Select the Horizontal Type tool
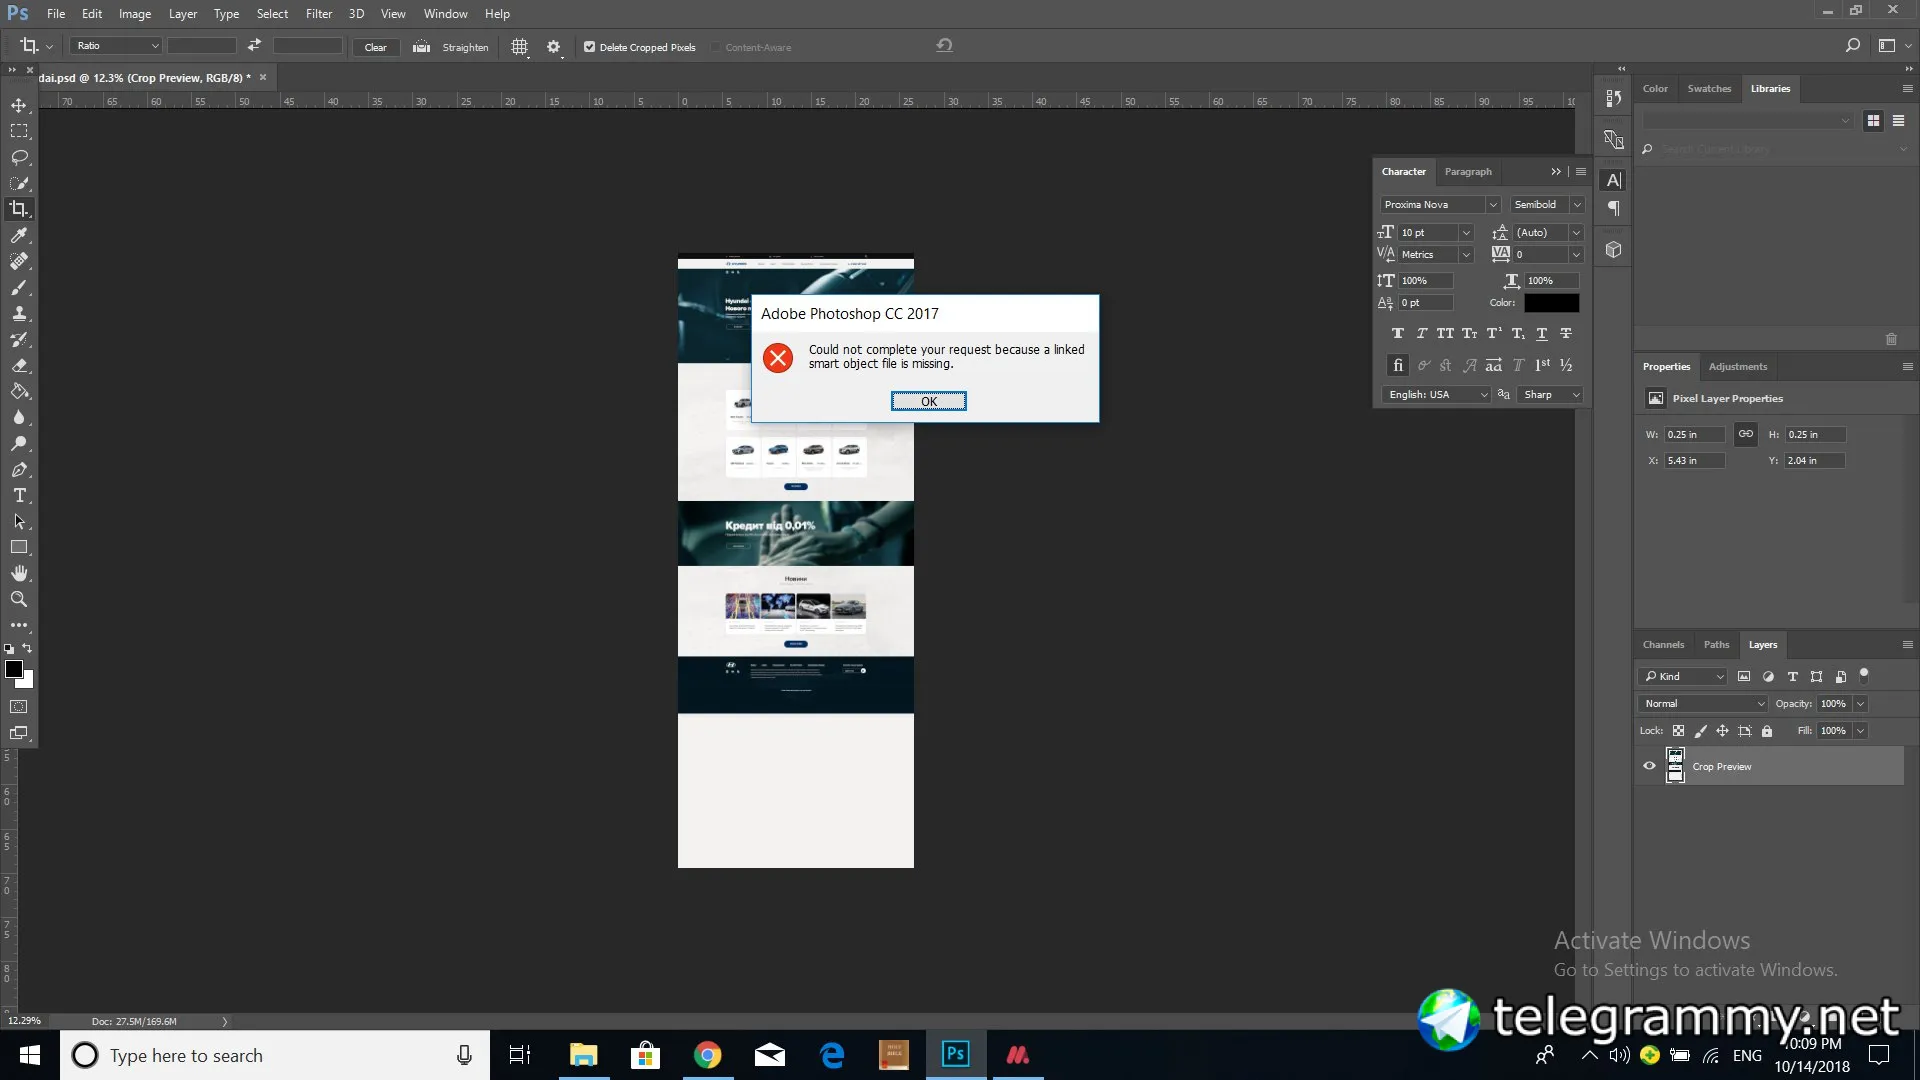Image resolution: width=1920 pixels, height=1080 pixels. 19,496
